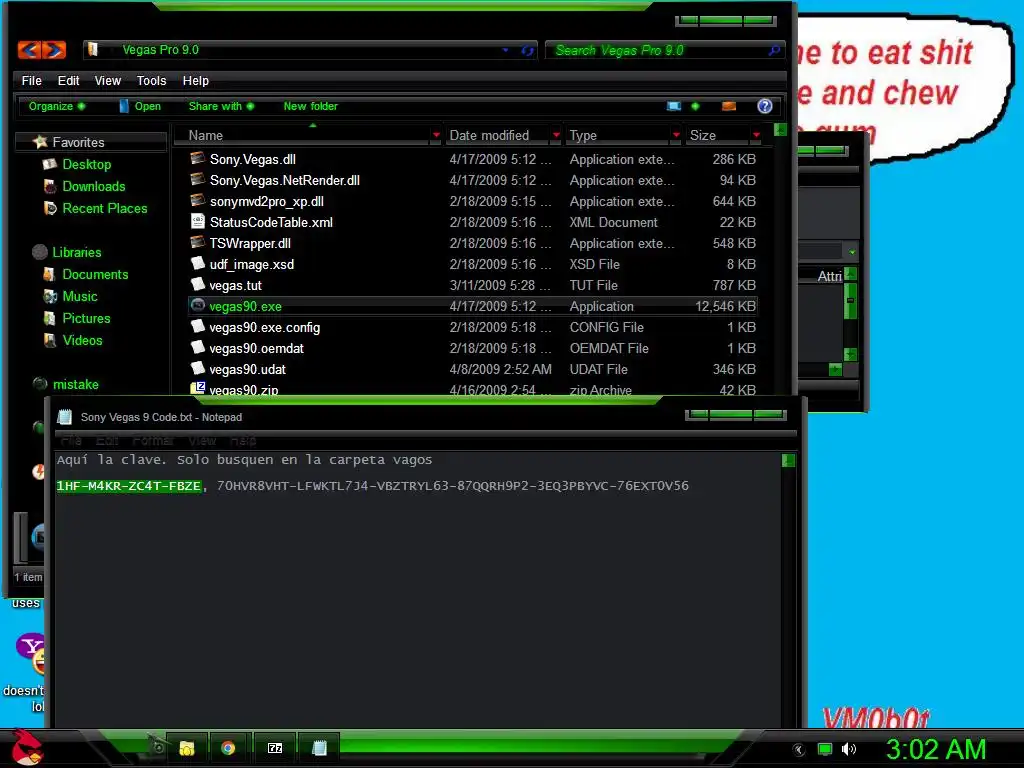
Task: Select the vegas90.exe.config file icon
Action: [198, 326]
